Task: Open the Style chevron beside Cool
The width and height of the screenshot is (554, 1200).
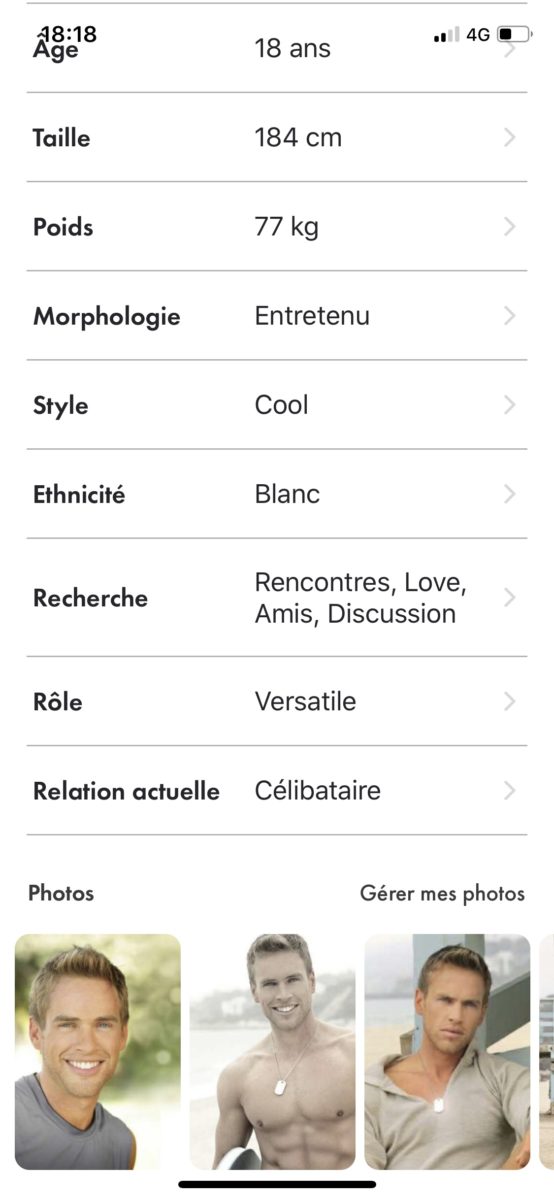Action: click(x=509, y=405)
